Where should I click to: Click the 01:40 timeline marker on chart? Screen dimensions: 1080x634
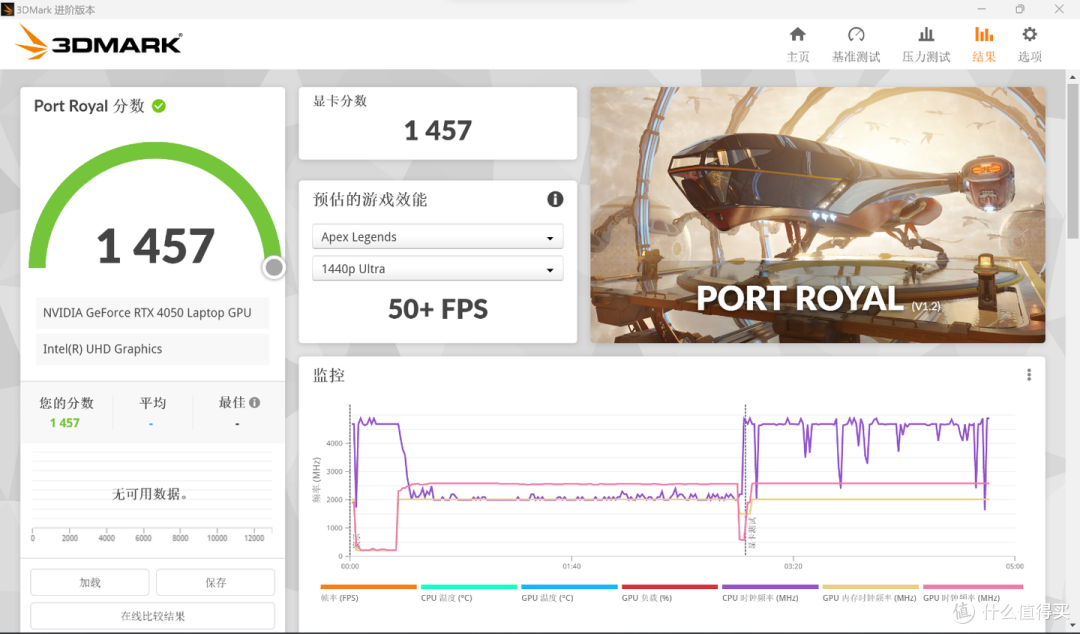[x=571, y=566]
